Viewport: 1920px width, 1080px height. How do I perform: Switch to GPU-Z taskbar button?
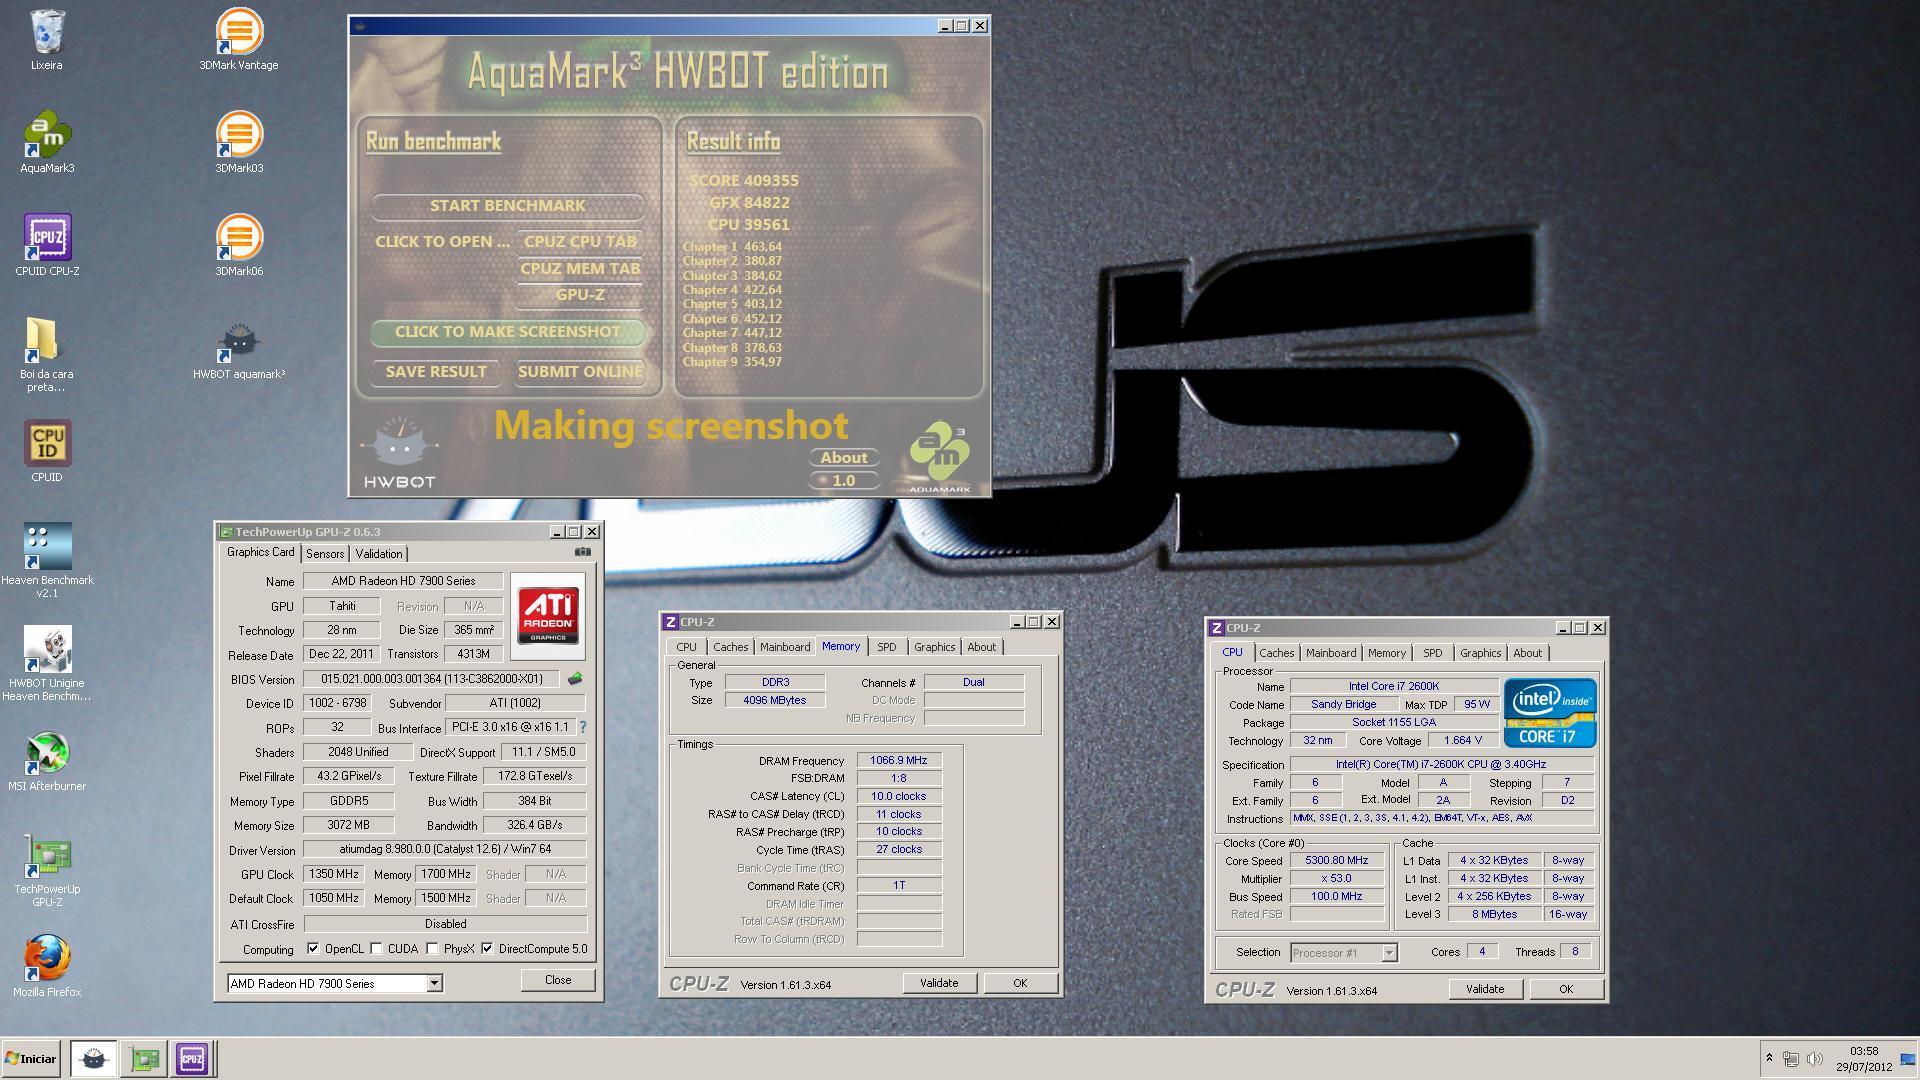143,1058
